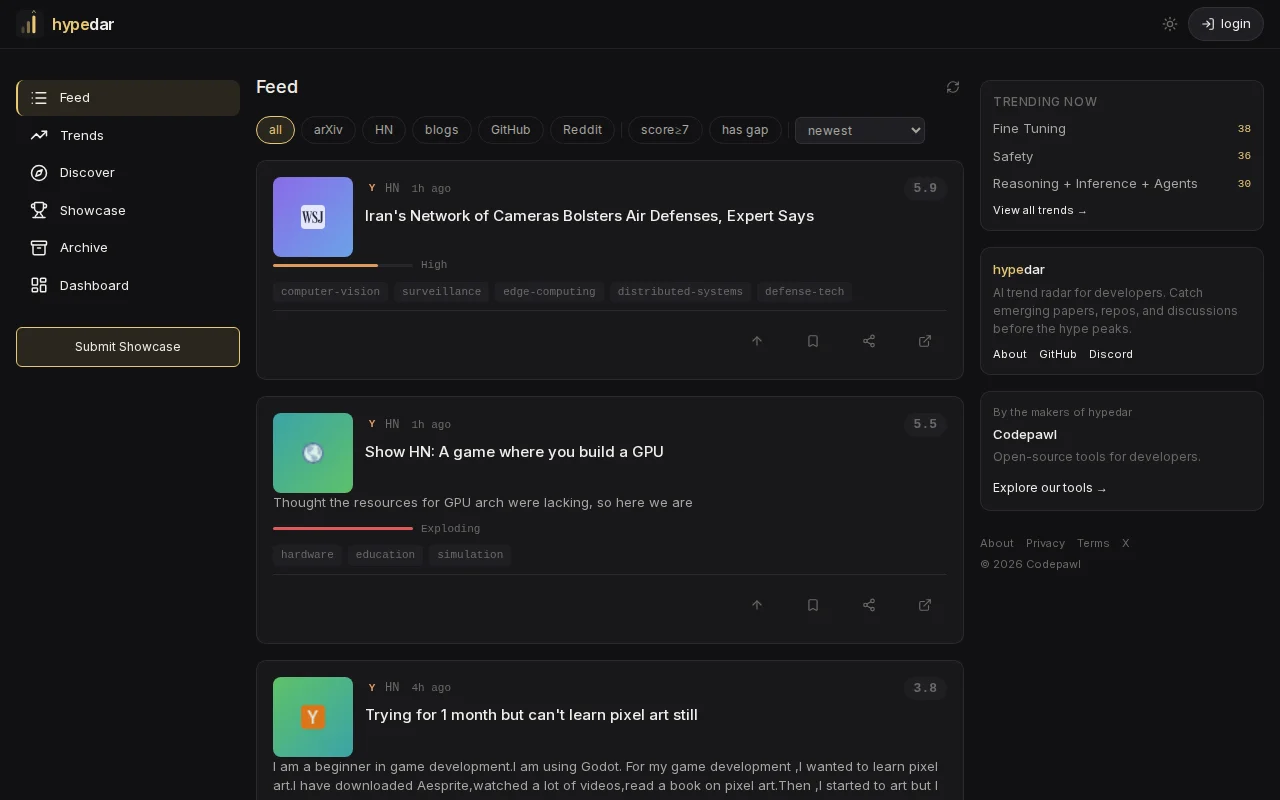Click the education tag

pos(385,555)
